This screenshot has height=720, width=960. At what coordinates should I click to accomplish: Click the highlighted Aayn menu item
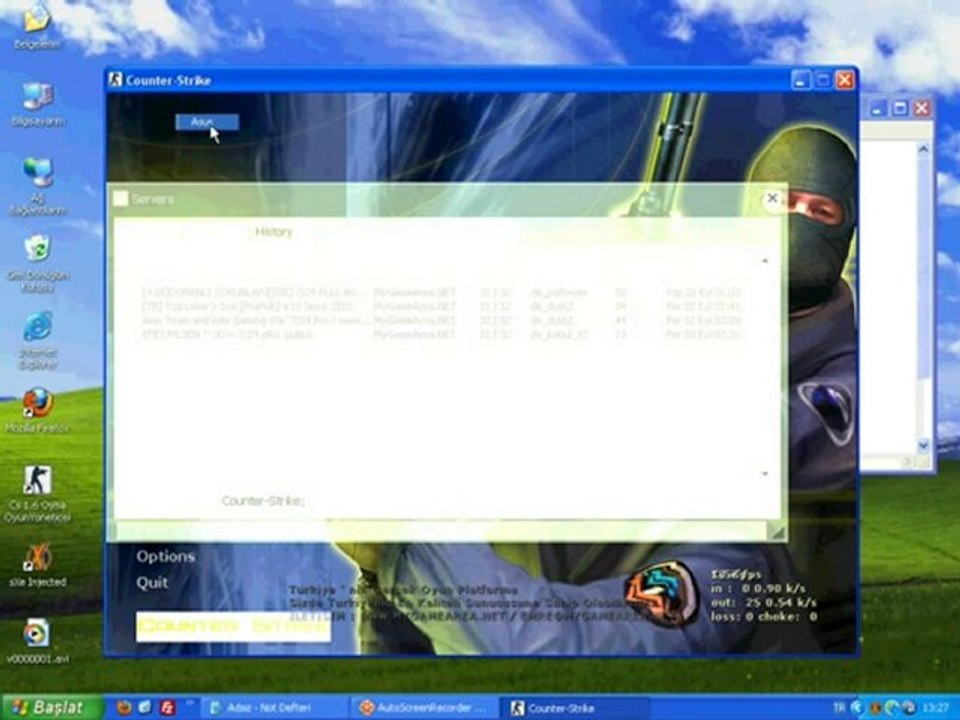(x=207, y=122)
